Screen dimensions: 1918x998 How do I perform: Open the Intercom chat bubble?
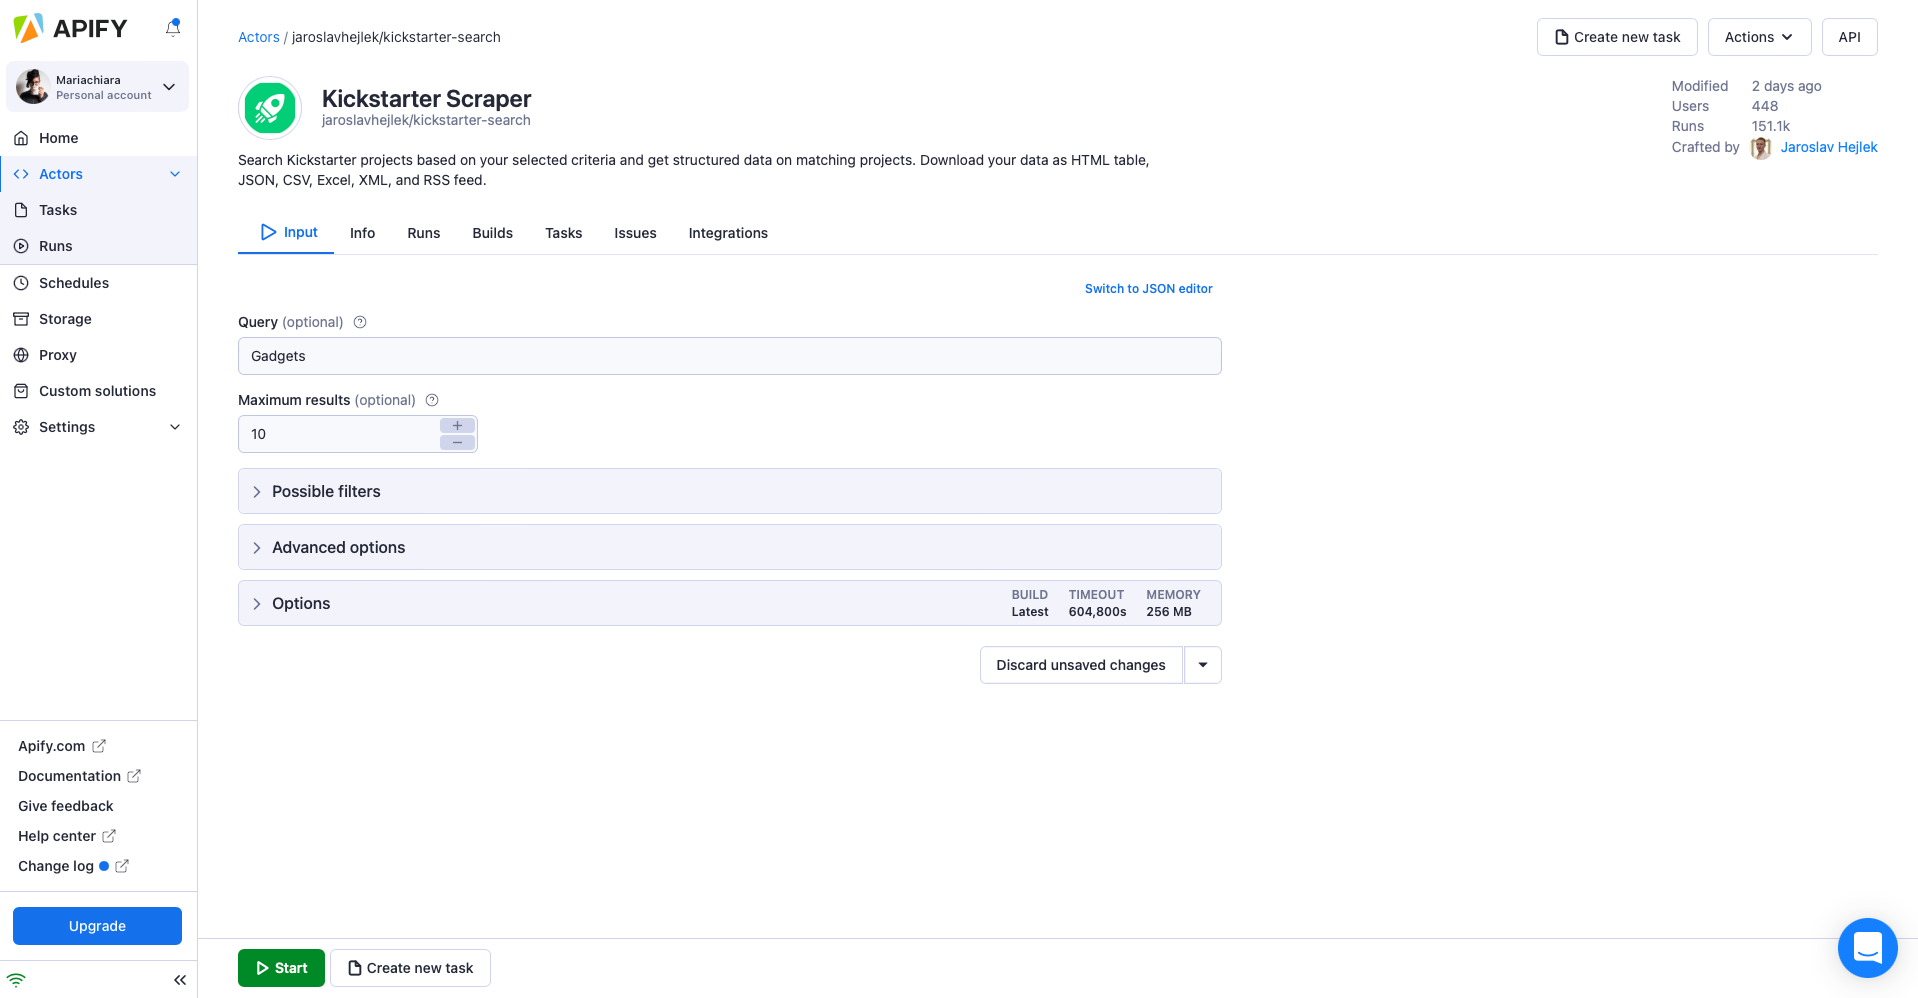(1867, 947)
